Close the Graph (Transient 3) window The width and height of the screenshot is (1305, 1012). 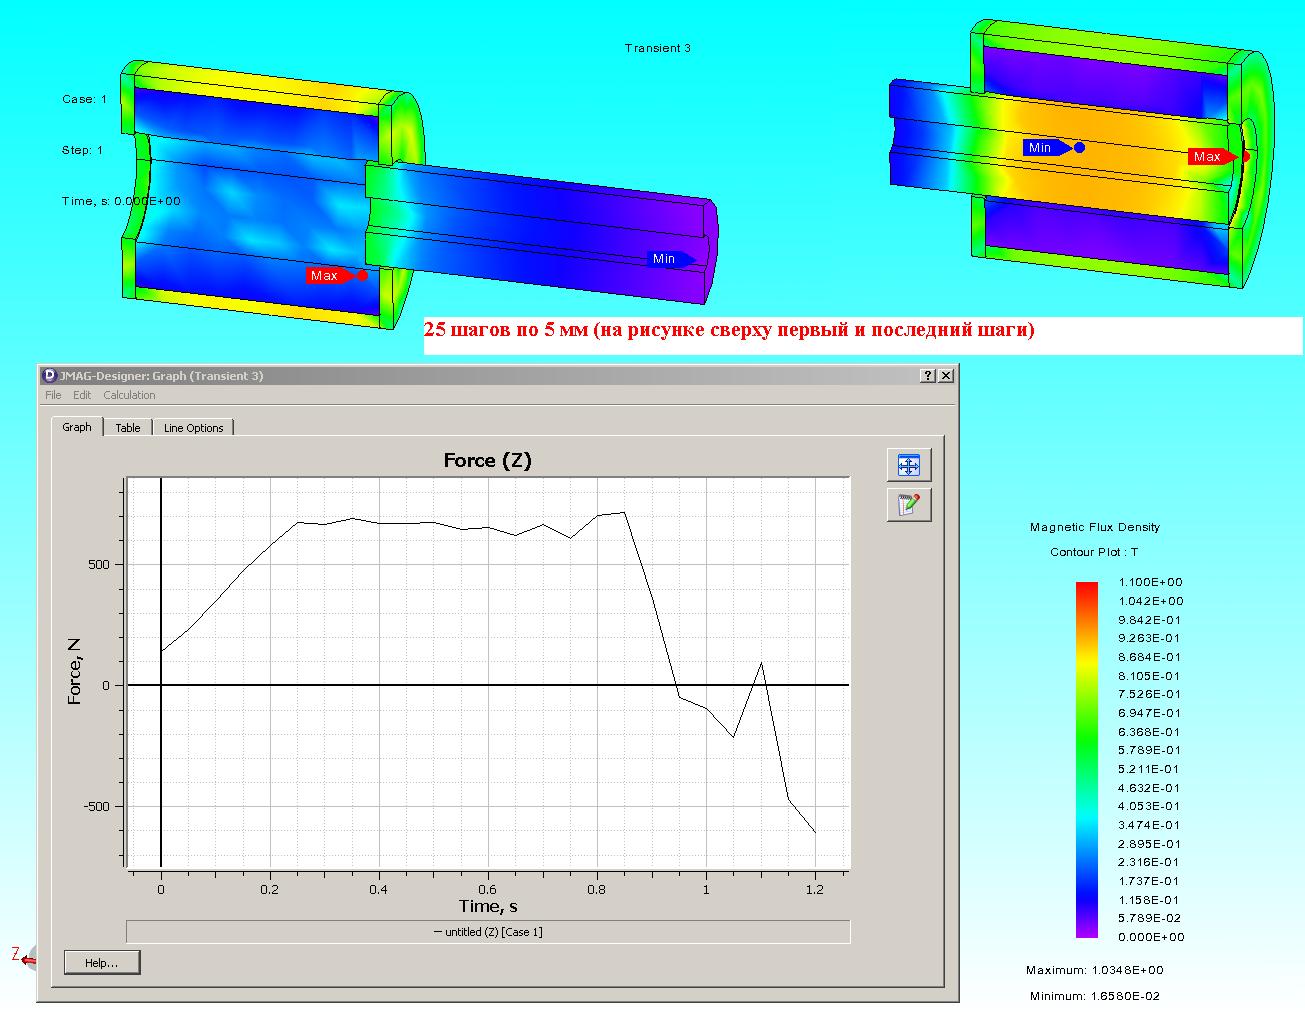pos(946,376)
